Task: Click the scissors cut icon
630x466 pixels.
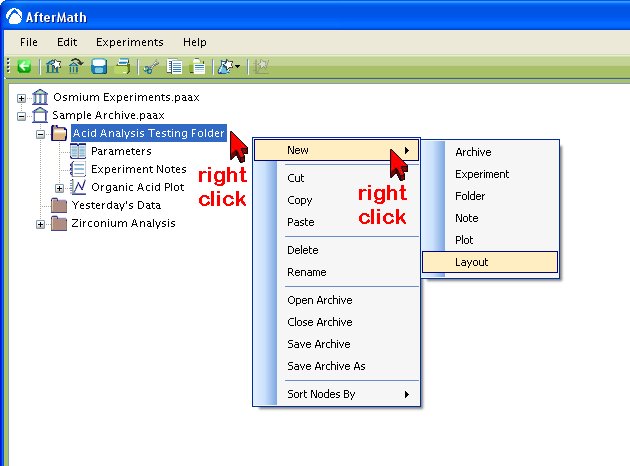Action: [151, 67]
